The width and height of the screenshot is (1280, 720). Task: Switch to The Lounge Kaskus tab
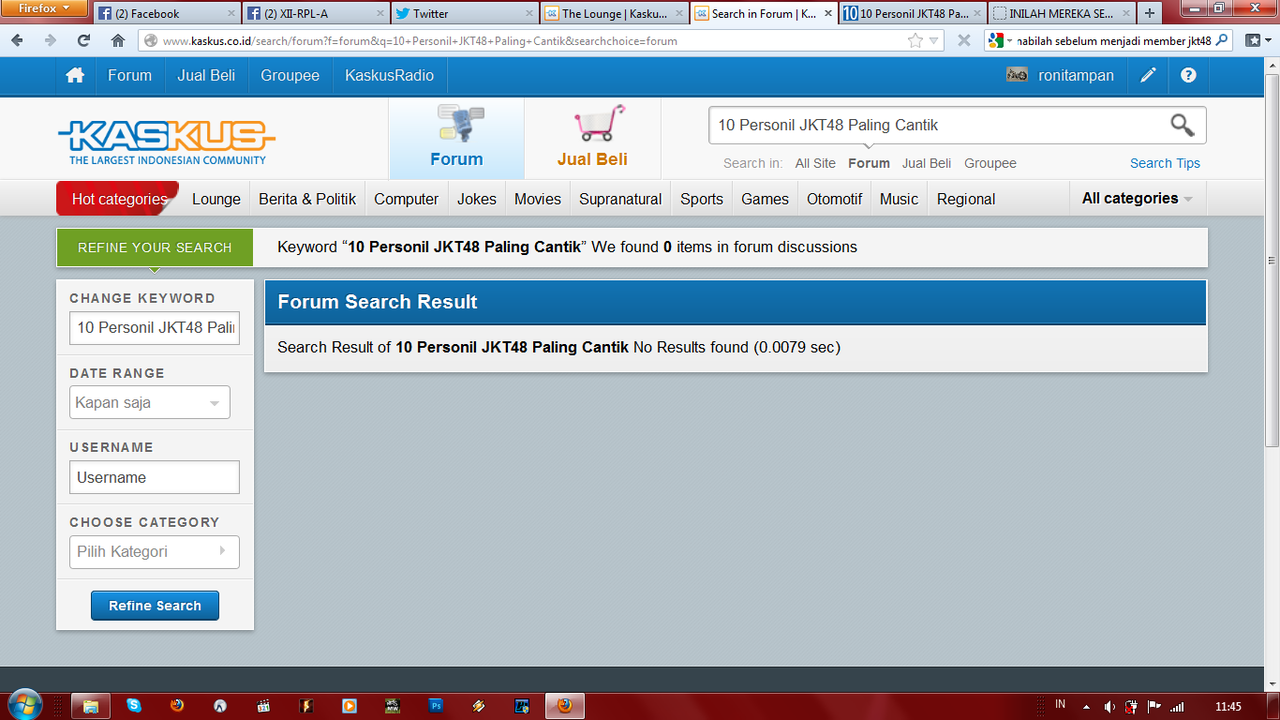click(x=613, y=13)
